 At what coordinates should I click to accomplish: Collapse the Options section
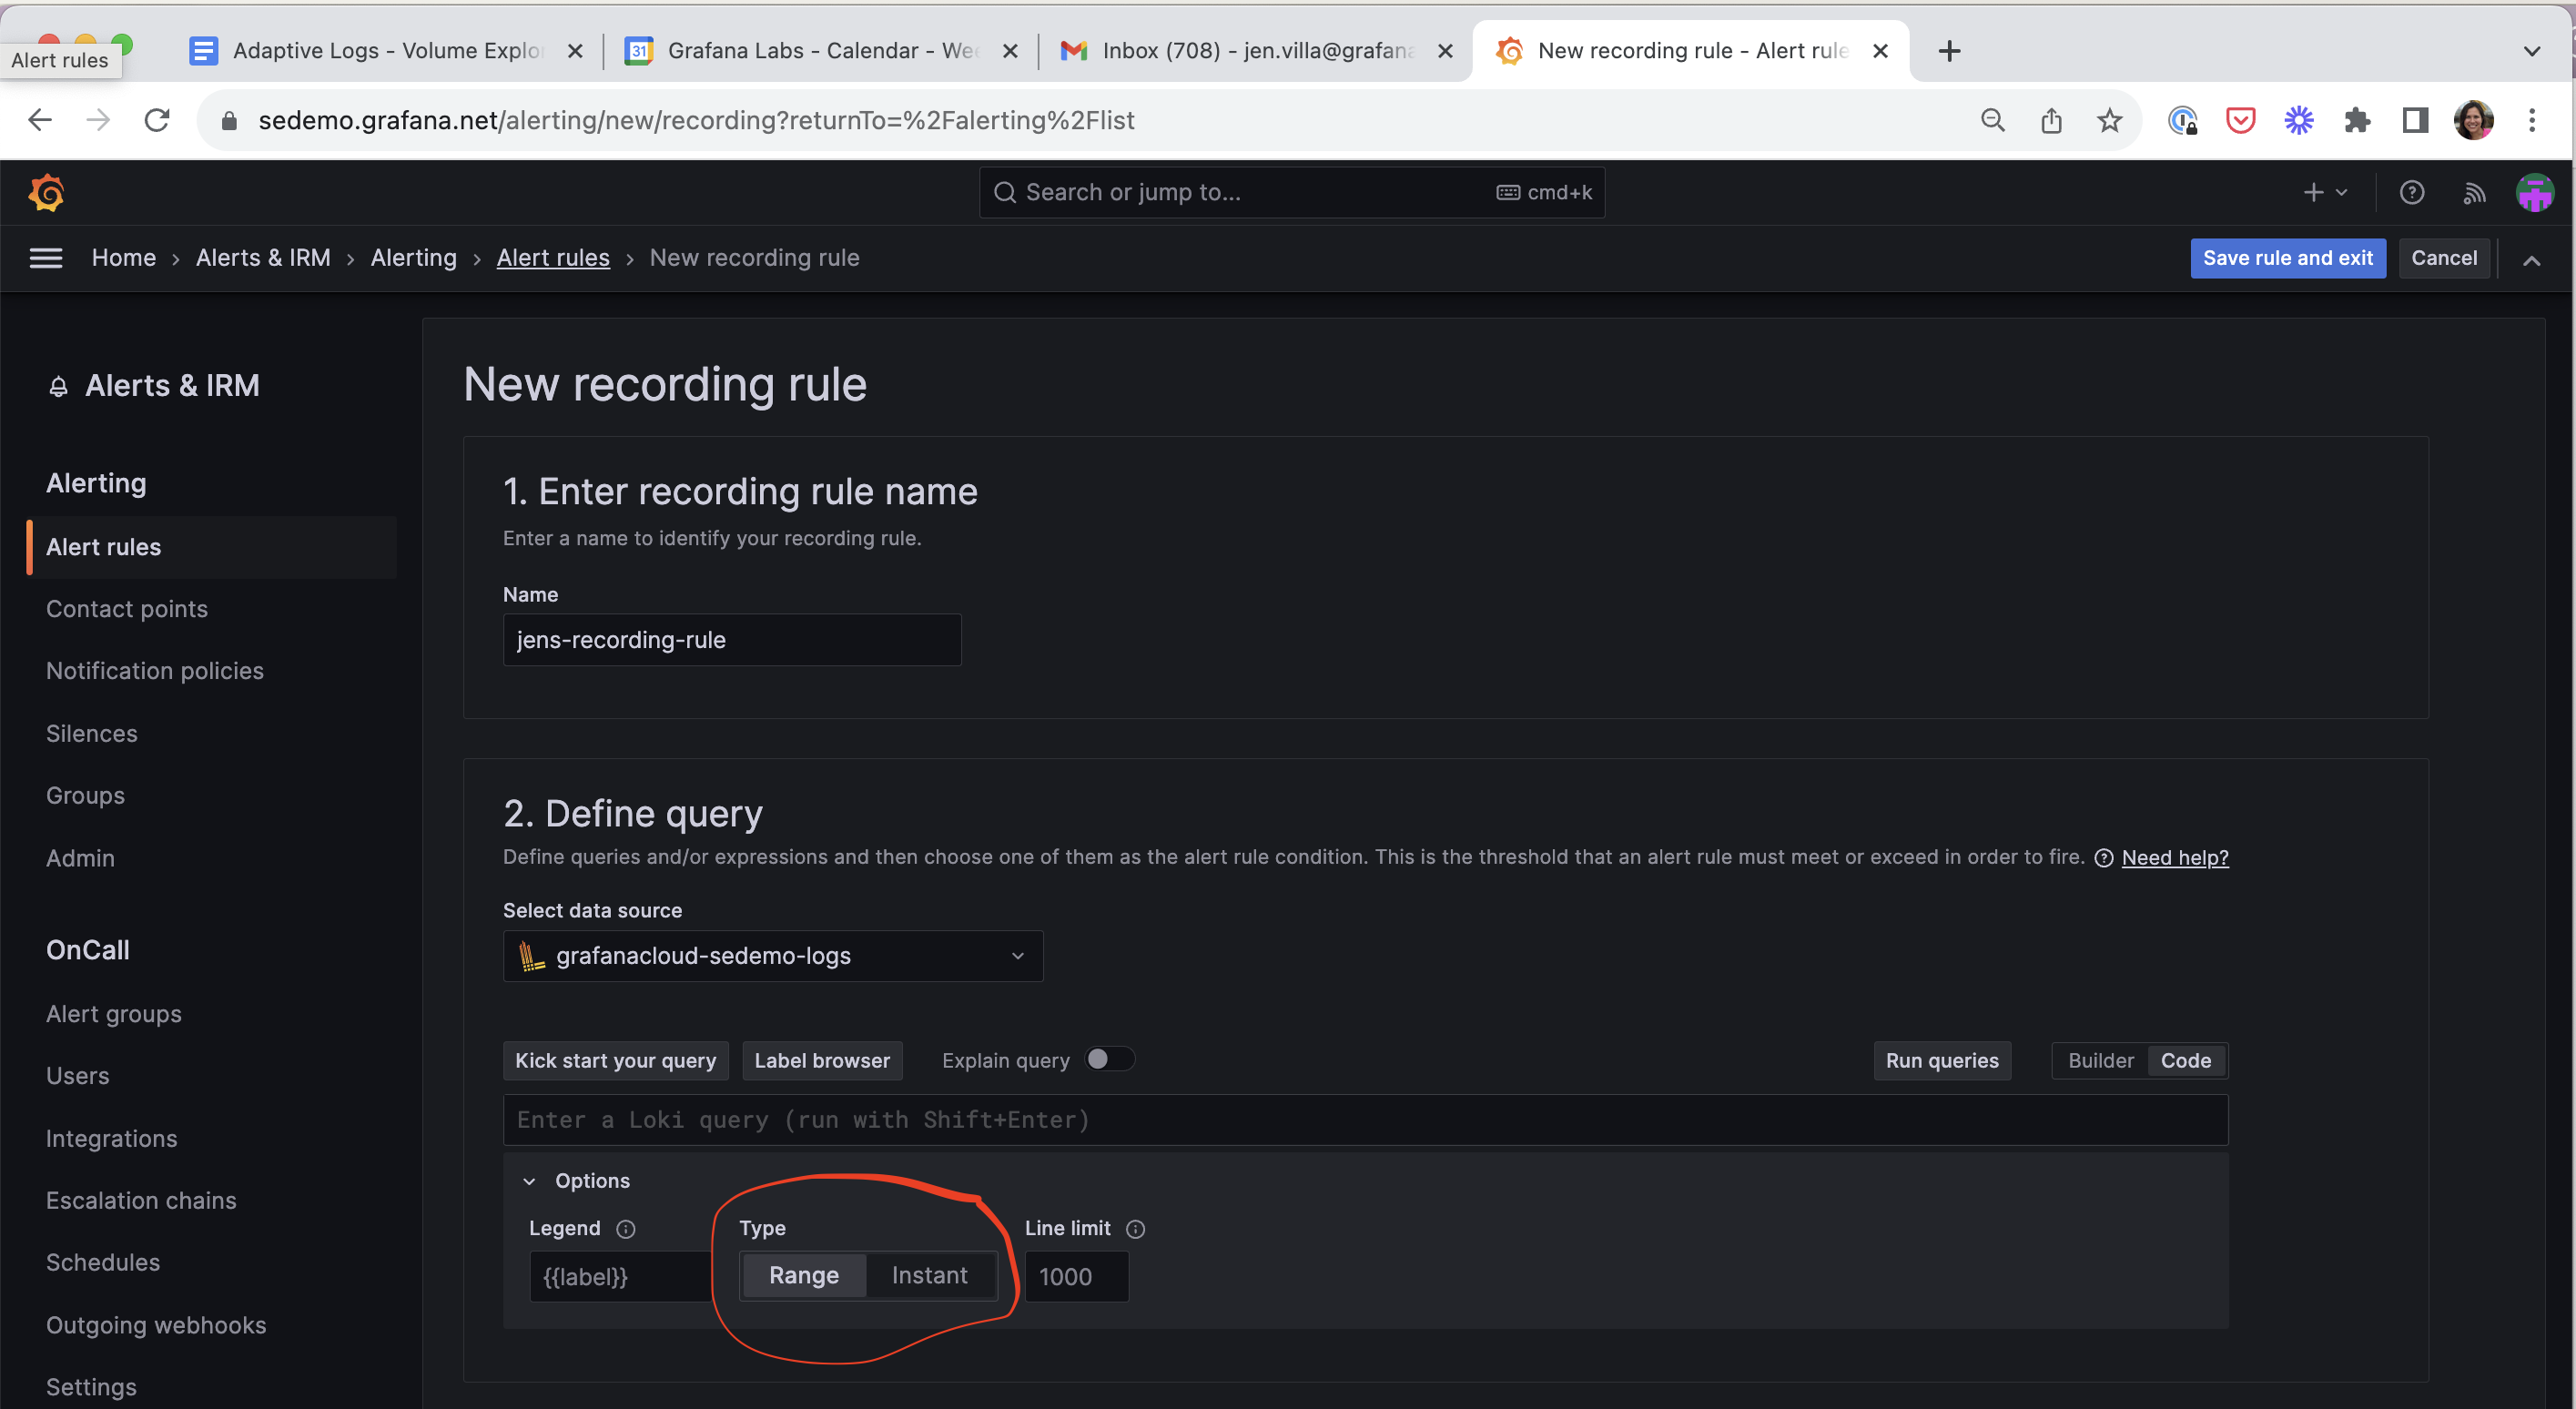pyautogui.click(x=531, y=1181)
